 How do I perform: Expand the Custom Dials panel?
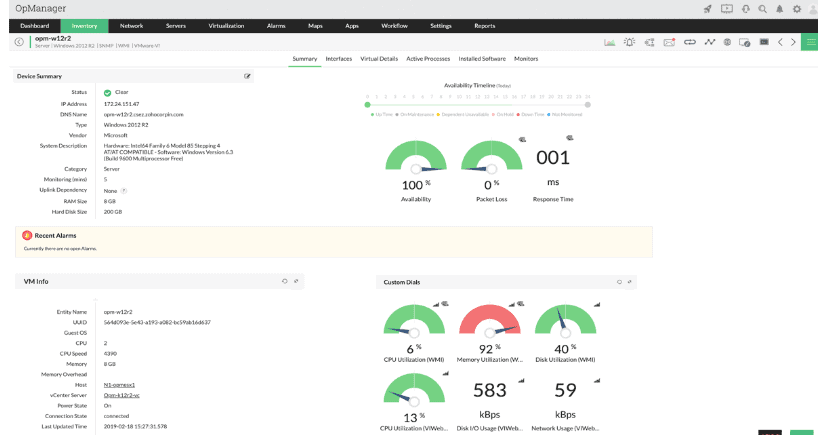630,282
